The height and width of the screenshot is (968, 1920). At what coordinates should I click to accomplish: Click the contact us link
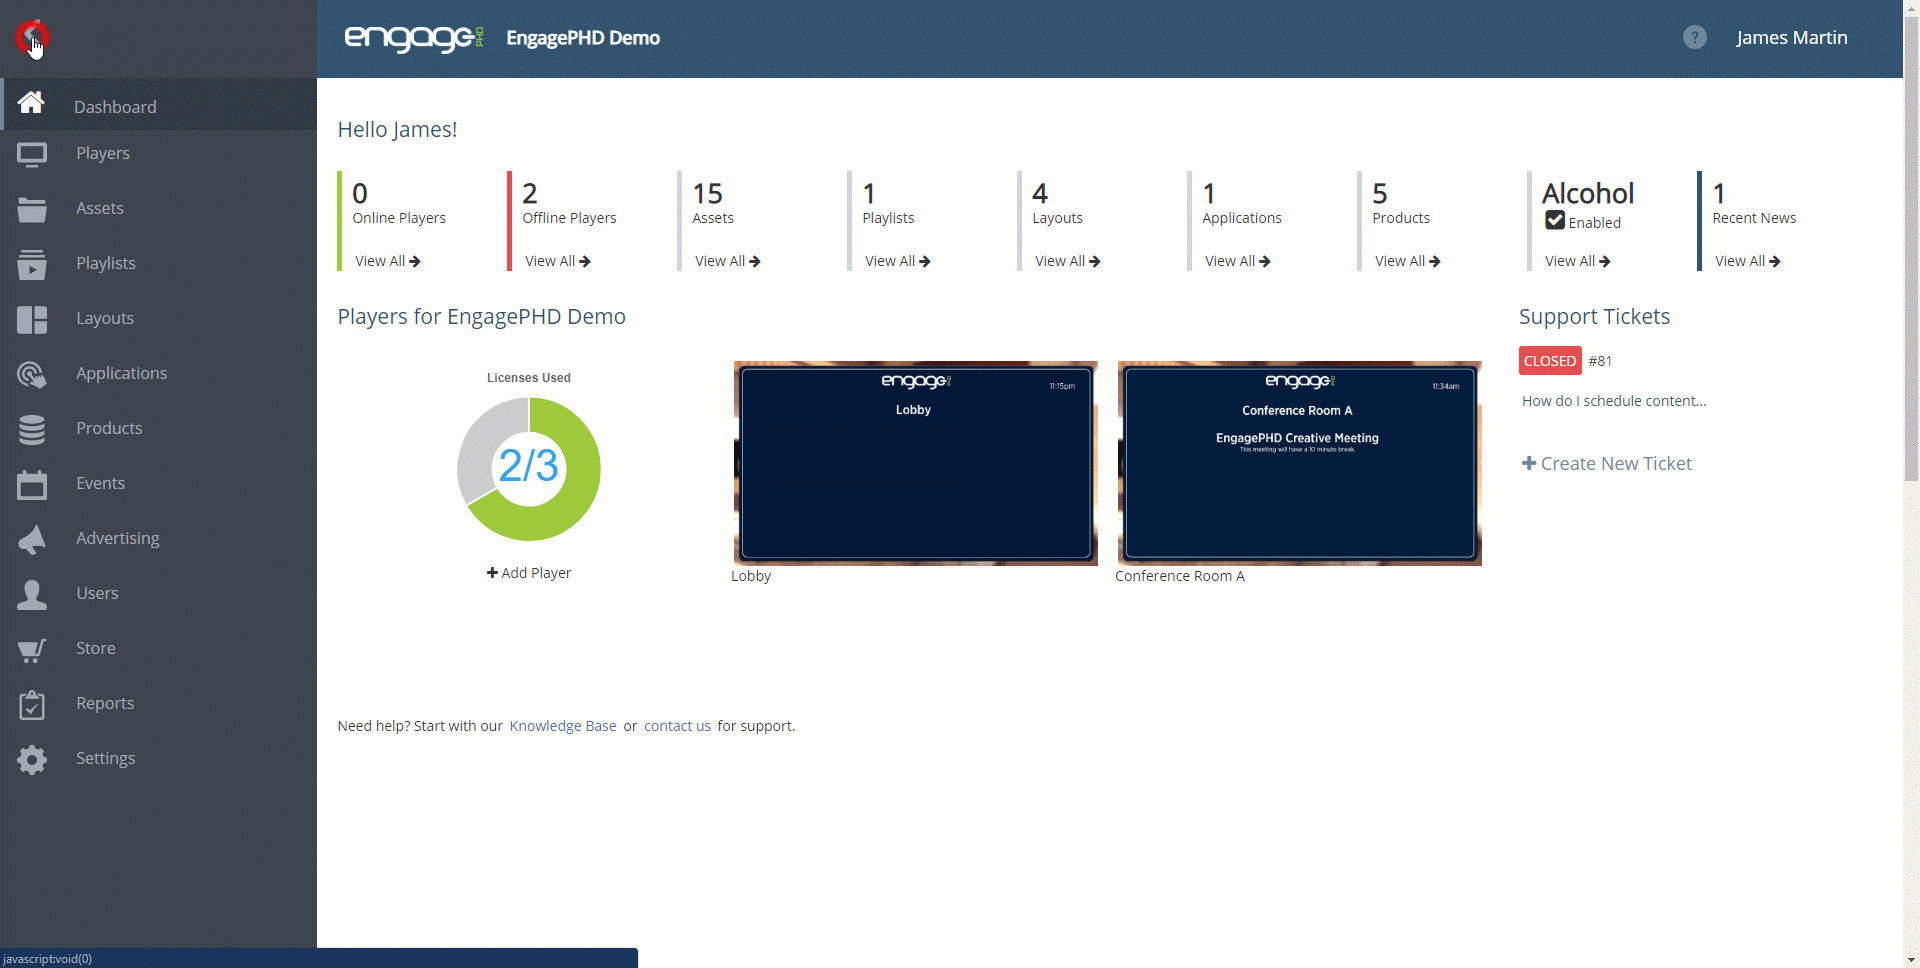(x=677, y=726)
